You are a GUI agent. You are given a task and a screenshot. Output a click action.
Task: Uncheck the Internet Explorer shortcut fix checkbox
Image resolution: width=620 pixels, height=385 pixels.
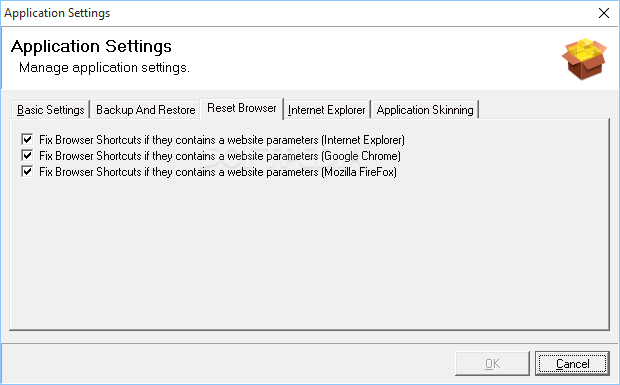click(27, 140)
